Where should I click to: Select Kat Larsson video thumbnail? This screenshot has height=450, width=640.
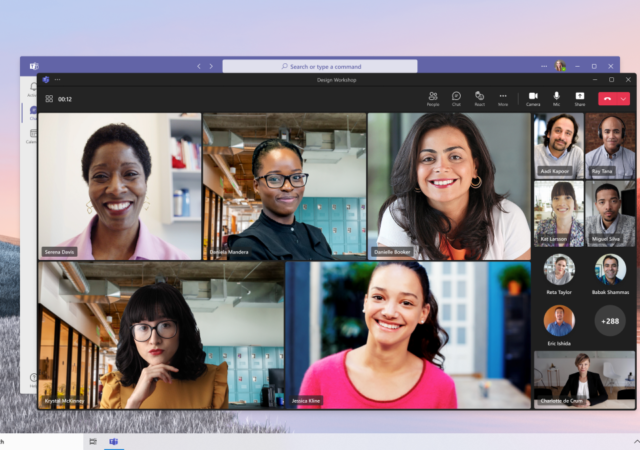tap(559, 214)
